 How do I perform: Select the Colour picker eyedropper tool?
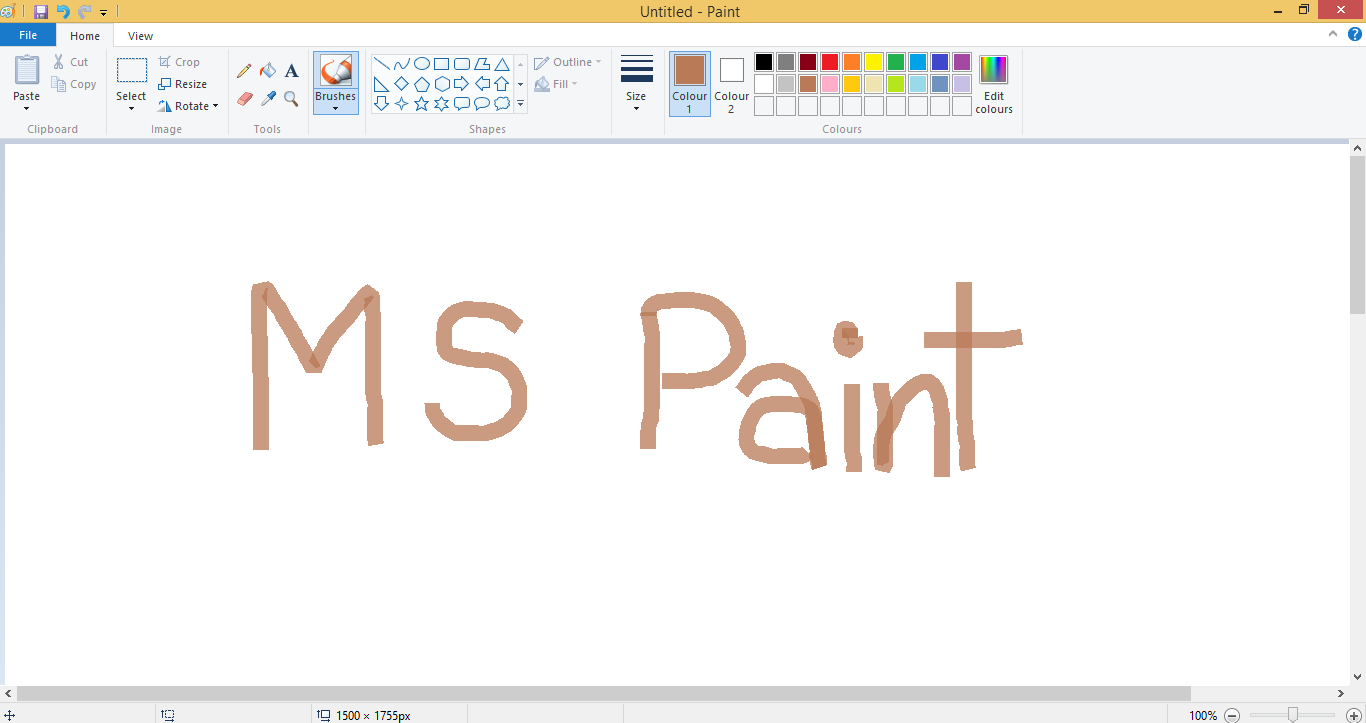[268, 99]
